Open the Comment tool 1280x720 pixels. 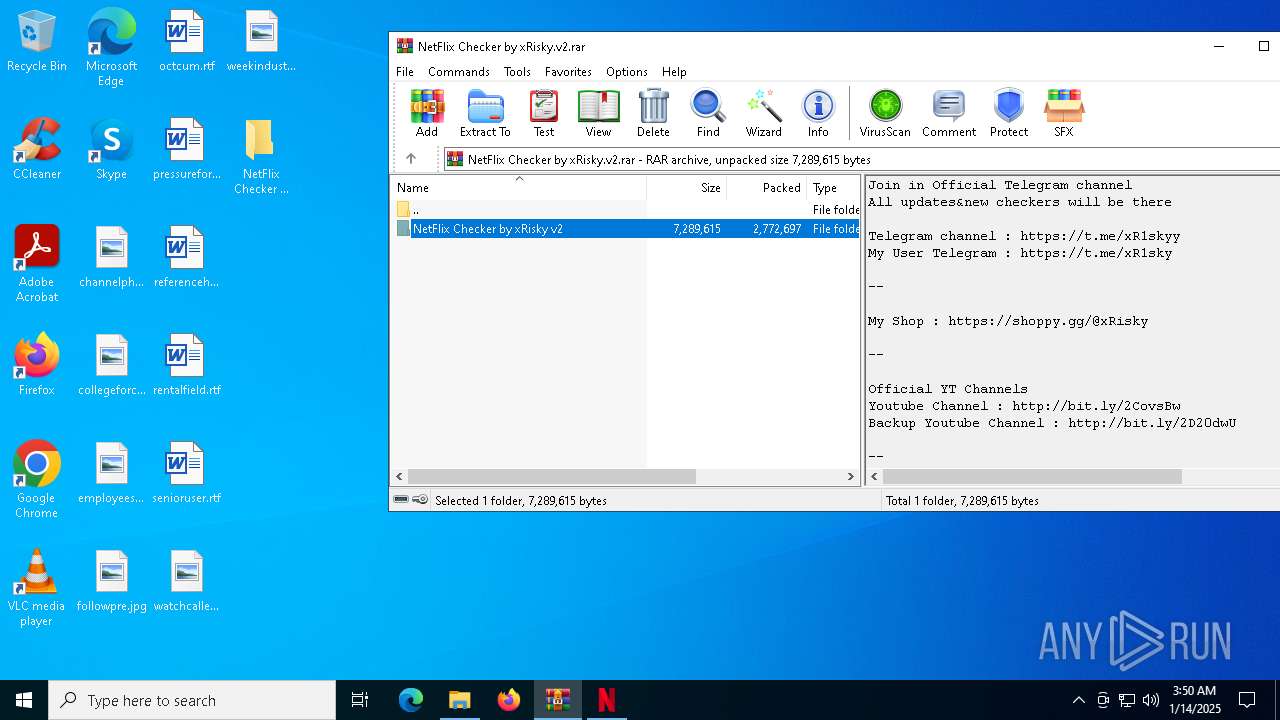coord(949,113)
